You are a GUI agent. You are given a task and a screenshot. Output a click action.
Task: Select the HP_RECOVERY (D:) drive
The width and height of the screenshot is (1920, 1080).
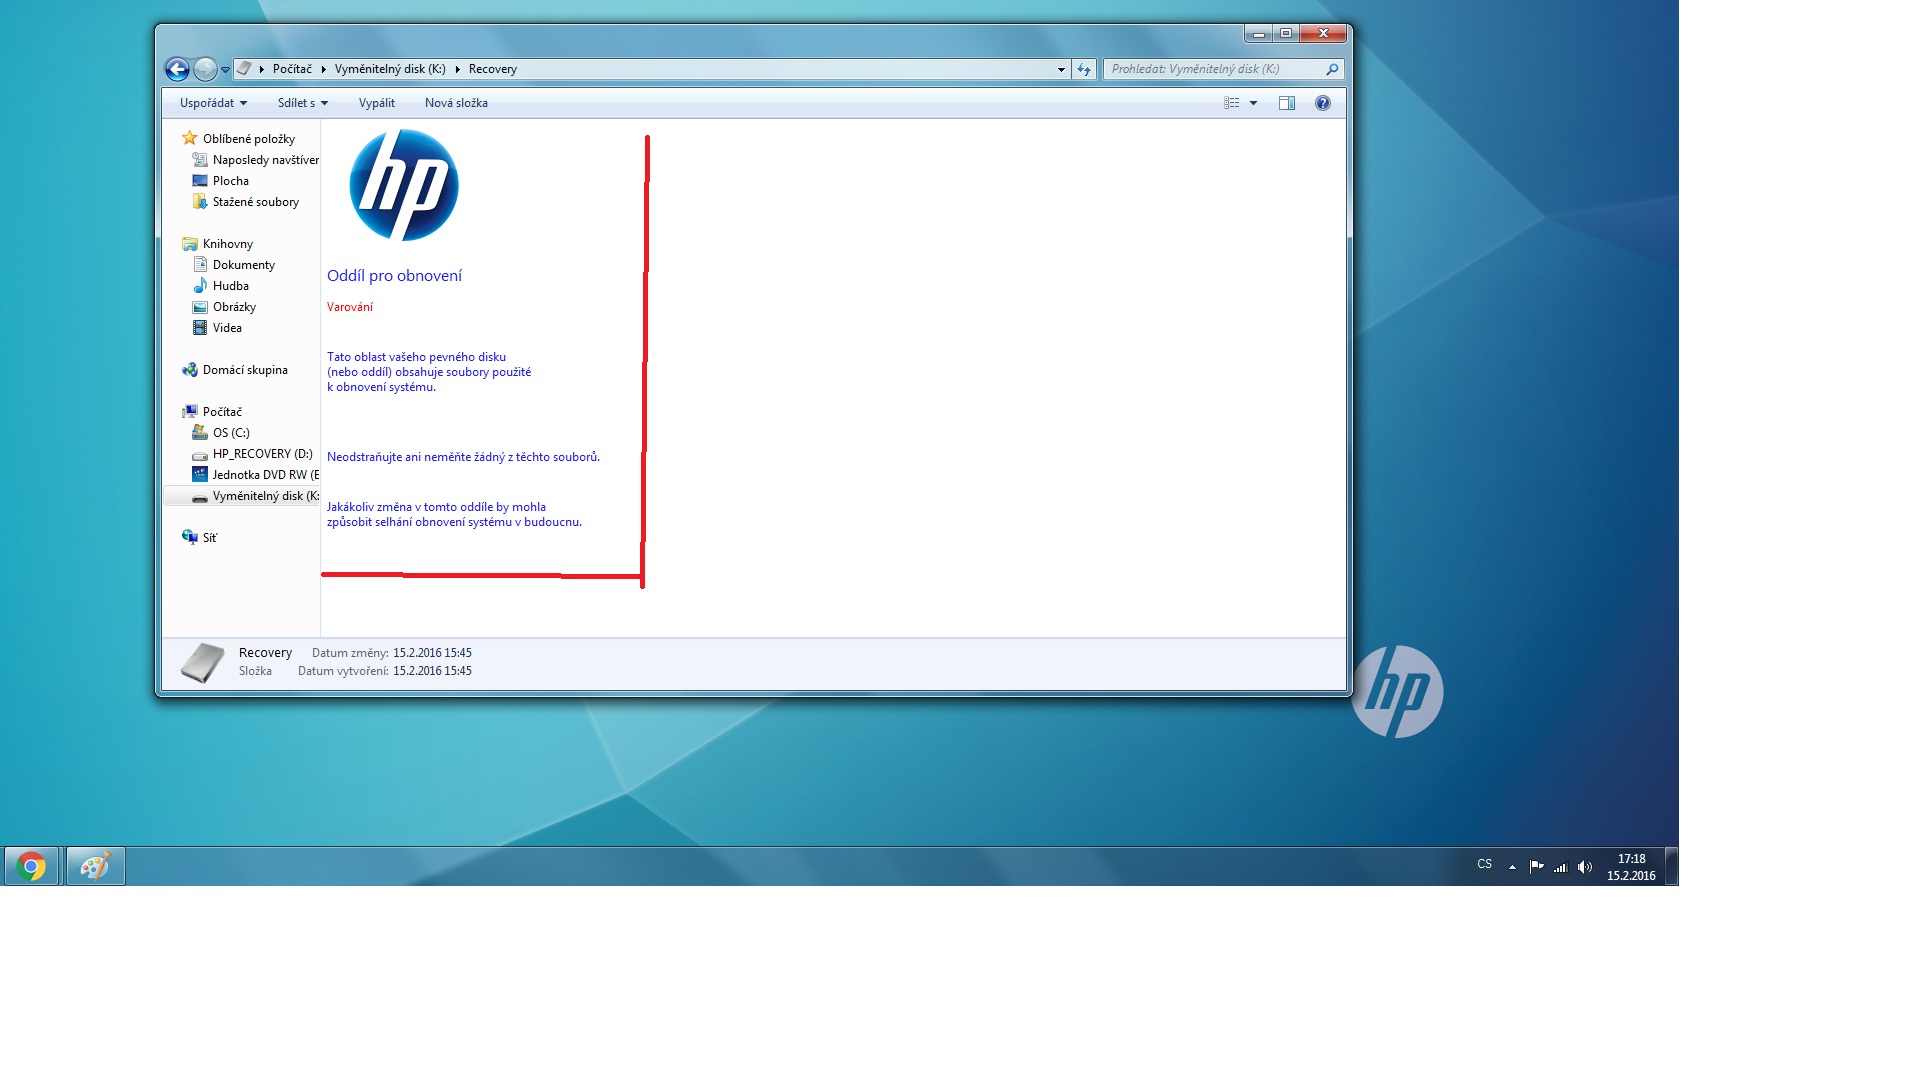[262, 454]
